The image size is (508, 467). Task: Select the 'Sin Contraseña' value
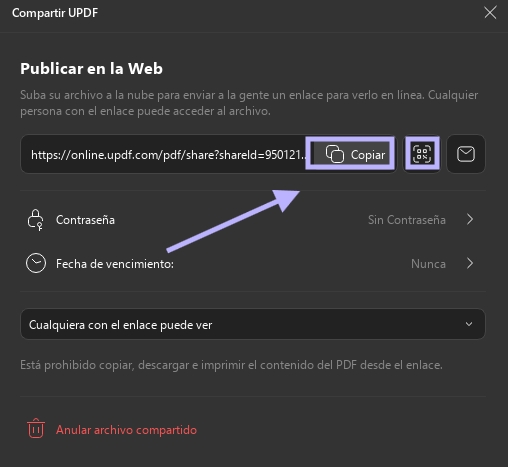(x=407, y=220)
